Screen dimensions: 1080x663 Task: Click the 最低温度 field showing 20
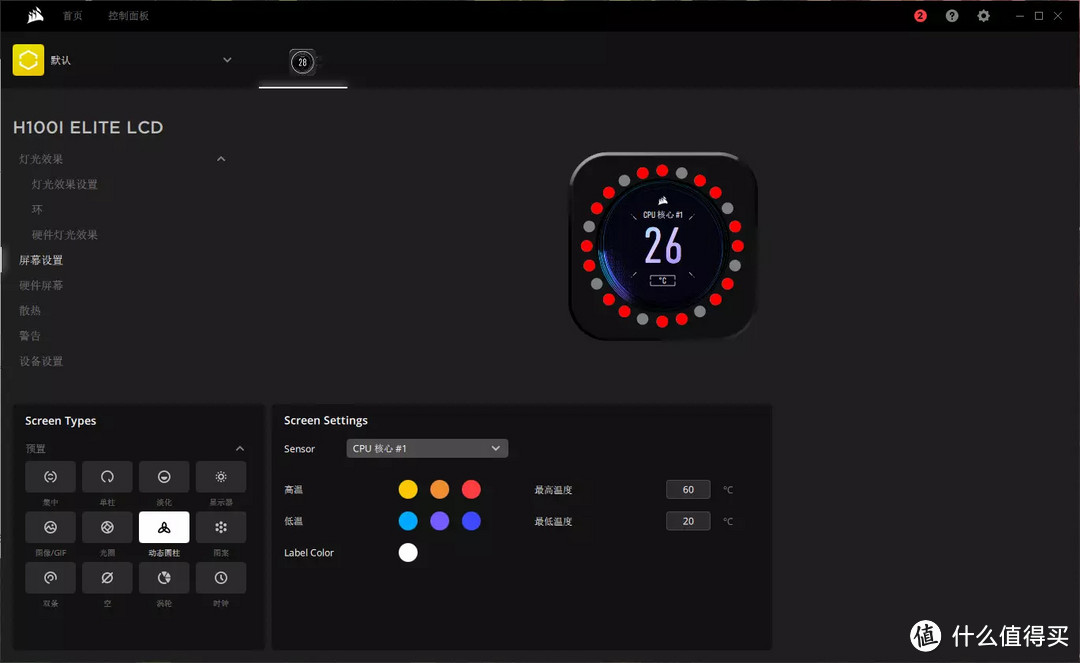(x=688, y=521)
